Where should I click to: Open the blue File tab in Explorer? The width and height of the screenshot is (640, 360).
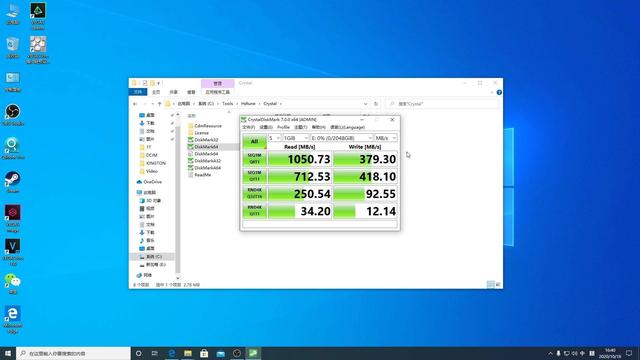(138, 92)
